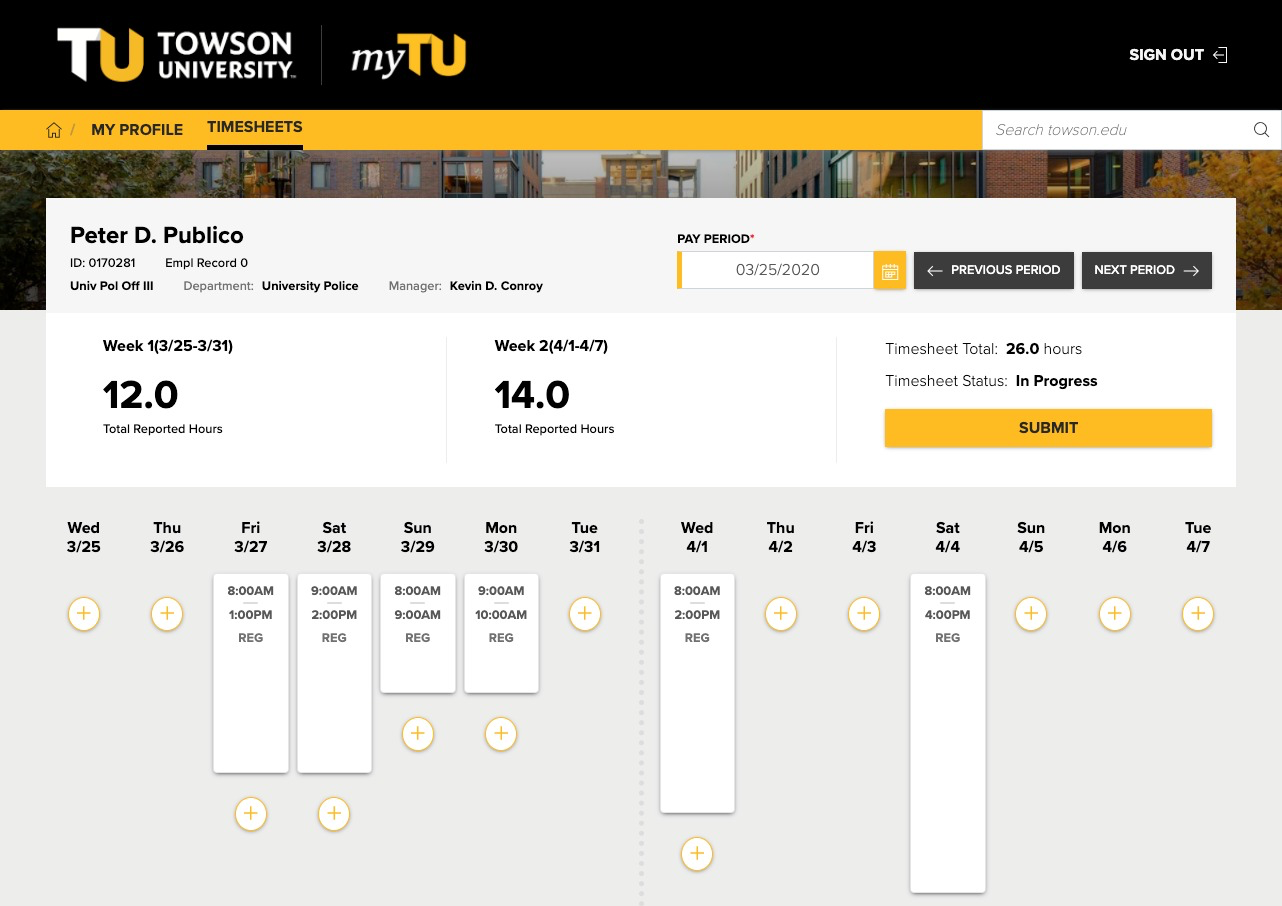Click the Sun 4/5 day header

coord(1031,537)
